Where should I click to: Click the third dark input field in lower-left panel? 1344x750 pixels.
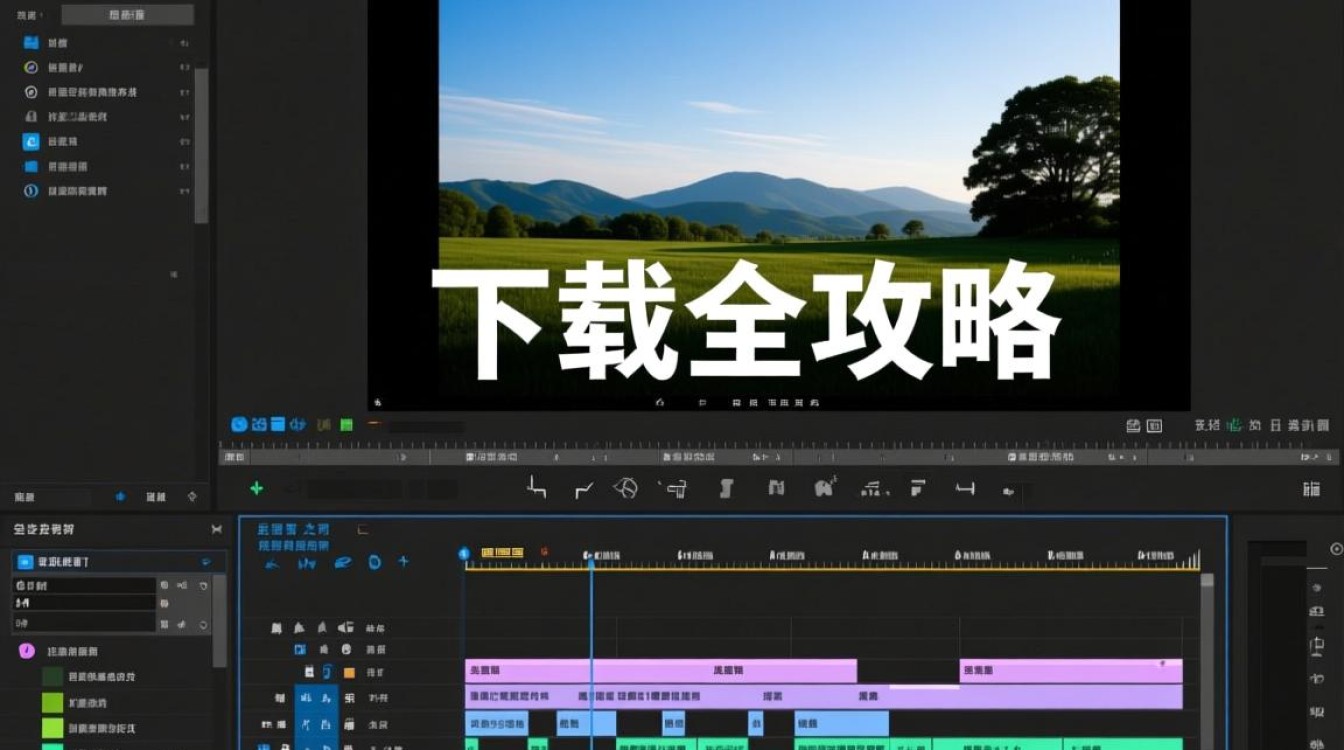pyautogui.click(x=84, y=623)
